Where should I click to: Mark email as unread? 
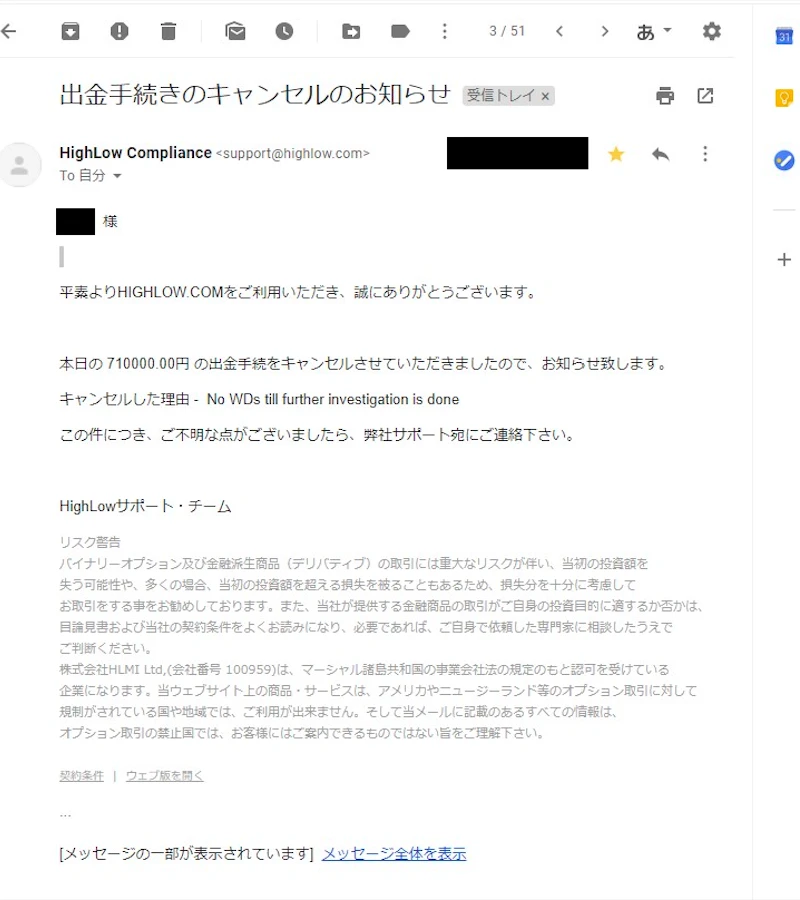coord(235,31)
